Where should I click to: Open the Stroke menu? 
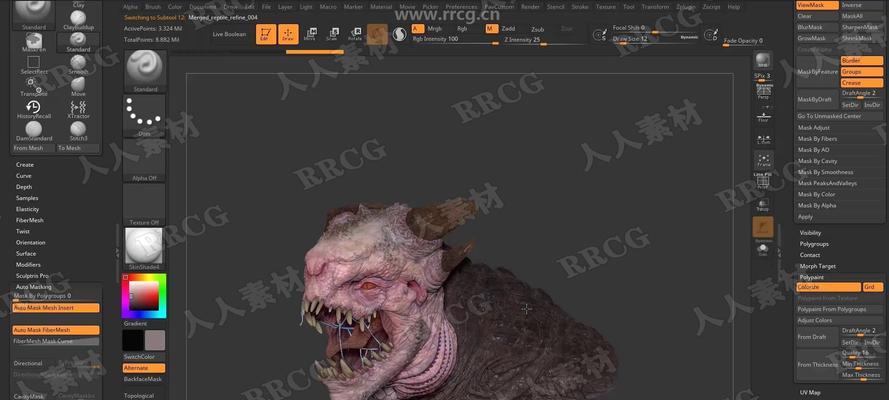point(580,7)
